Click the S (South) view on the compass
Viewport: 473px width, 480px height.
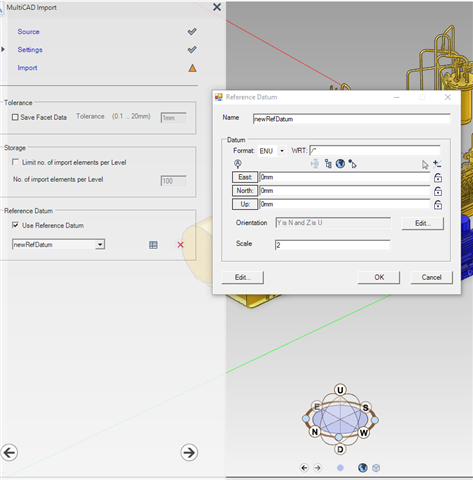(366, 407)
